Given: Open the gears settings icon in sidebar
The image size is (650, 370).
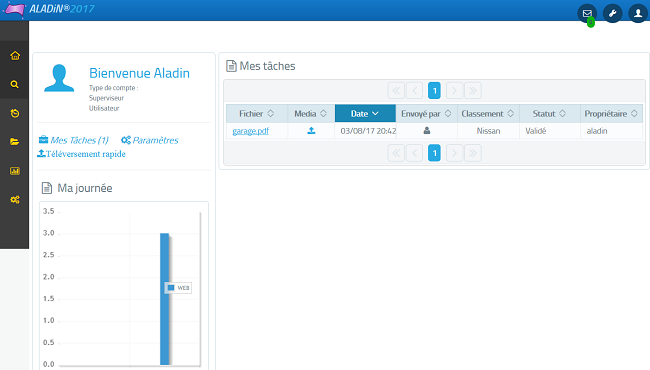Looking at the screenshot, I should pyautogui.click(x=15, y=200).
